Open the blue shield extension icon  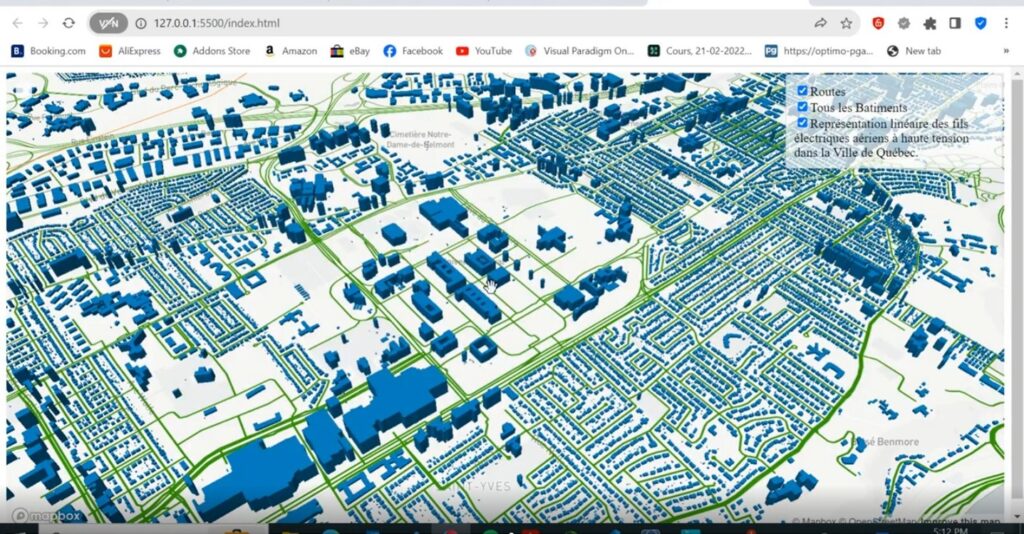(980, 24)
